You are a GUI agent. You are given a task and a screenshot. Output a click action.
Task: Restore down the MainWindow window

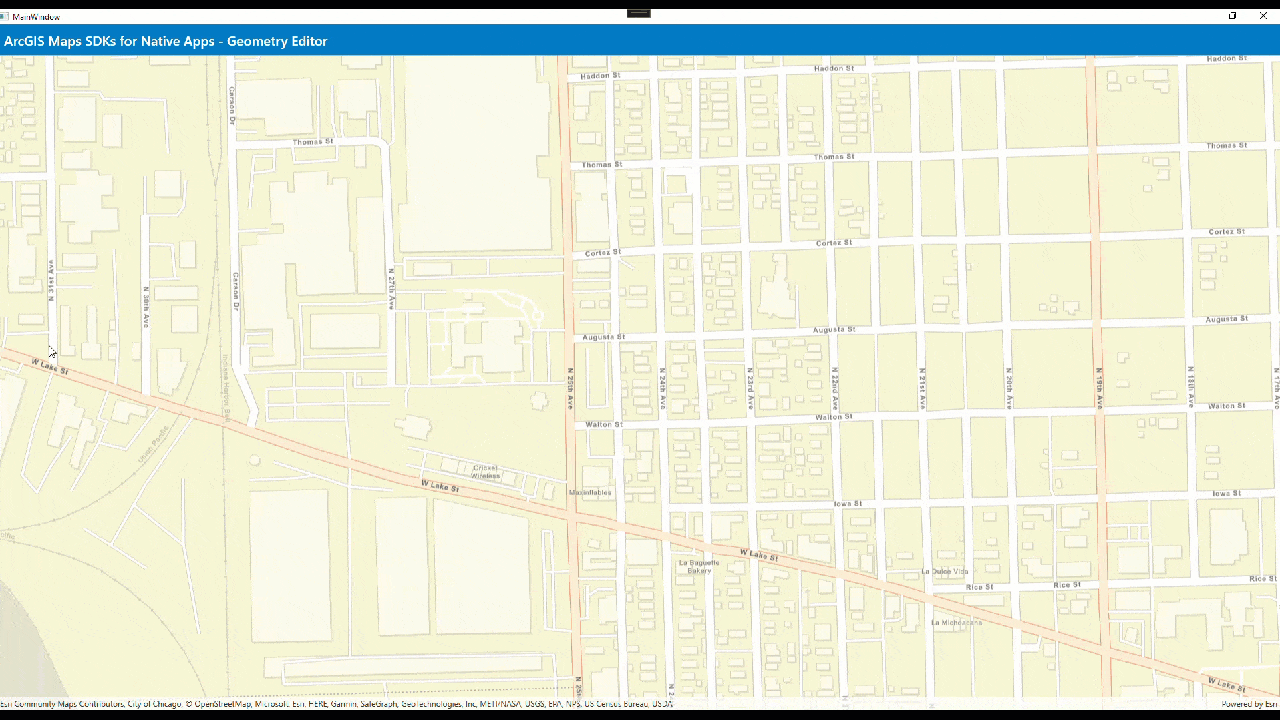tap(1232, 16)
